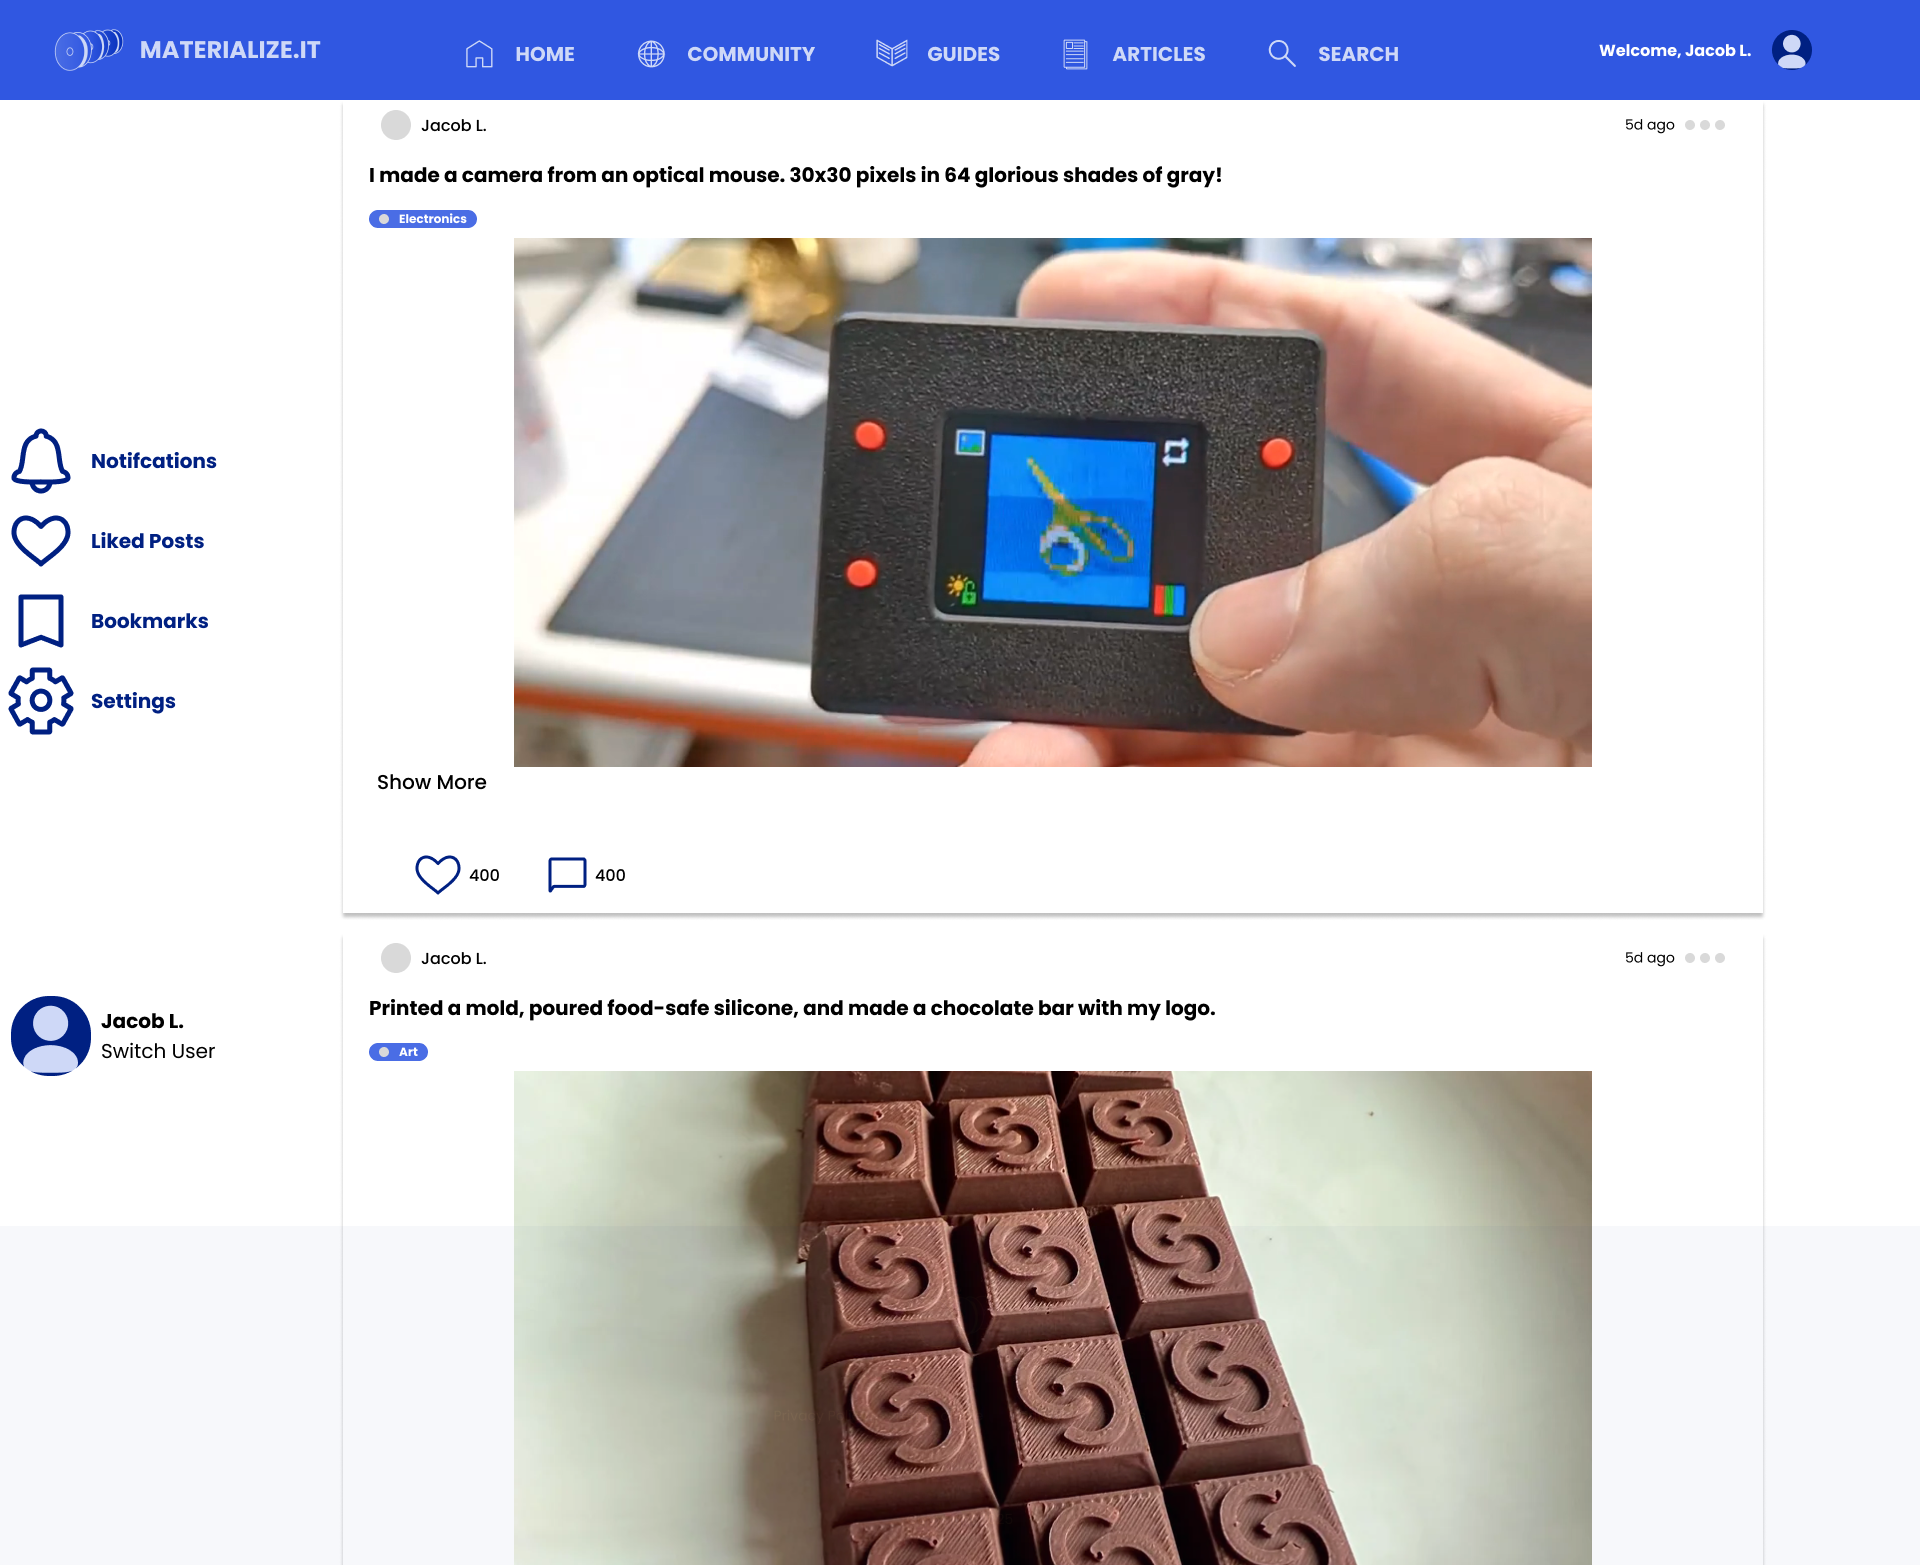The height and width of the screenshot is (1565, 1920).
Task: Go to the Community nav item
Action: point(726,54)
